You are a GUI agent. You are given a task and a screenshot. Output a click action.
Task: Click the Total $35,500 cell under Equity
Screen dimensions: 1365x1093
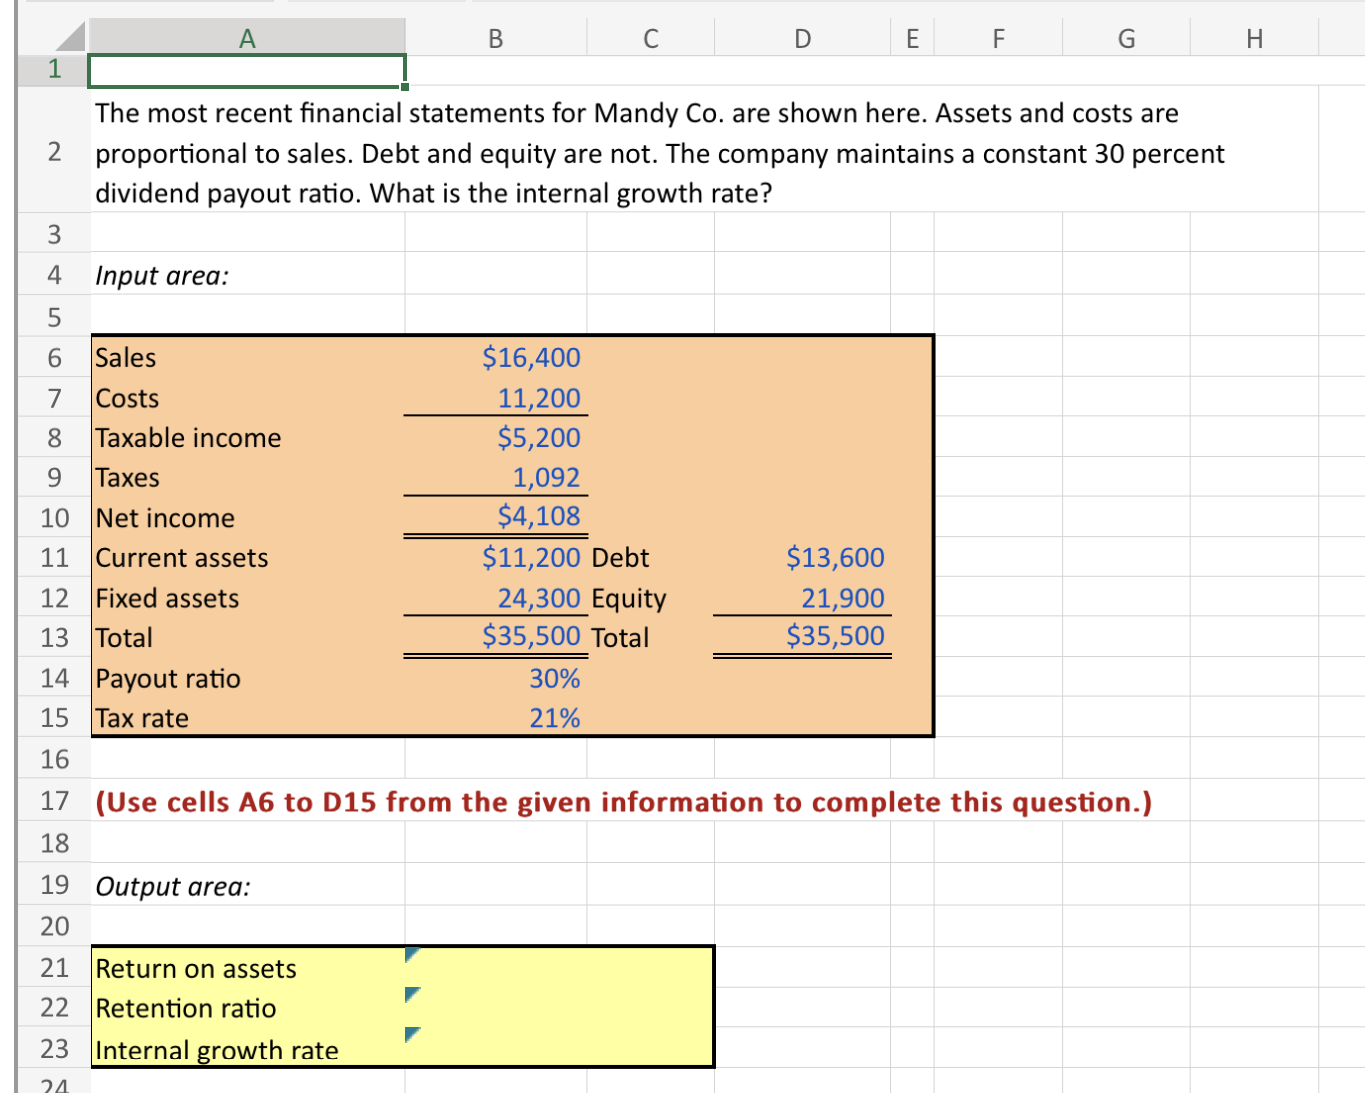click(801, 637)
